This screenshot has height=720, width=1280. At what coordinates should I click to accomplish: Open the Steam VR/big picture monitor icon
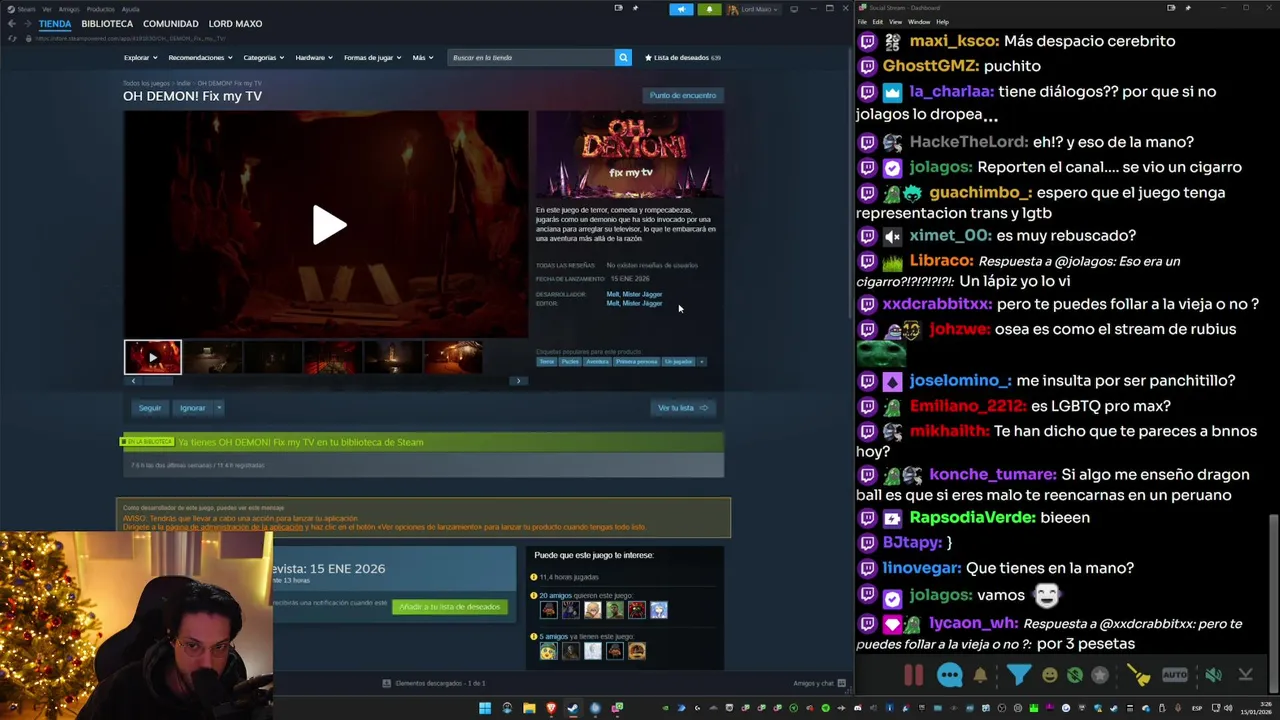point(794,9)
